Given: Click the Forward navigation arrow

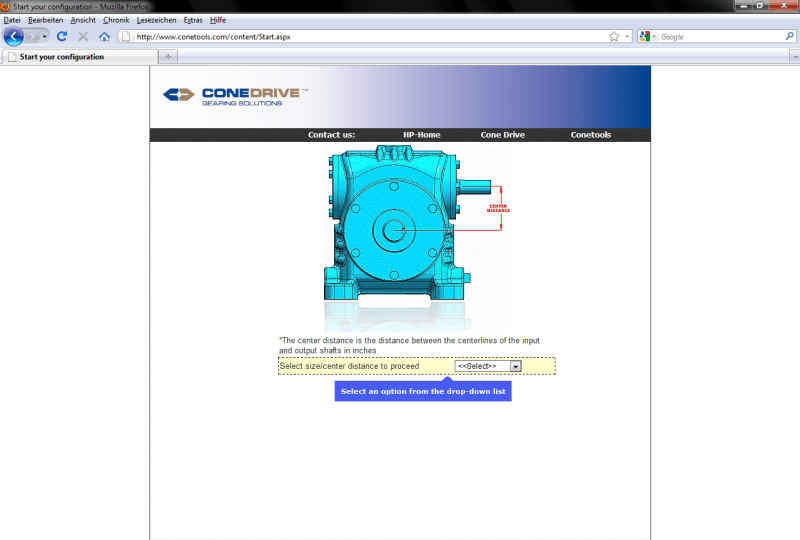Looking at the screenshot, I should tap(32, 37).
